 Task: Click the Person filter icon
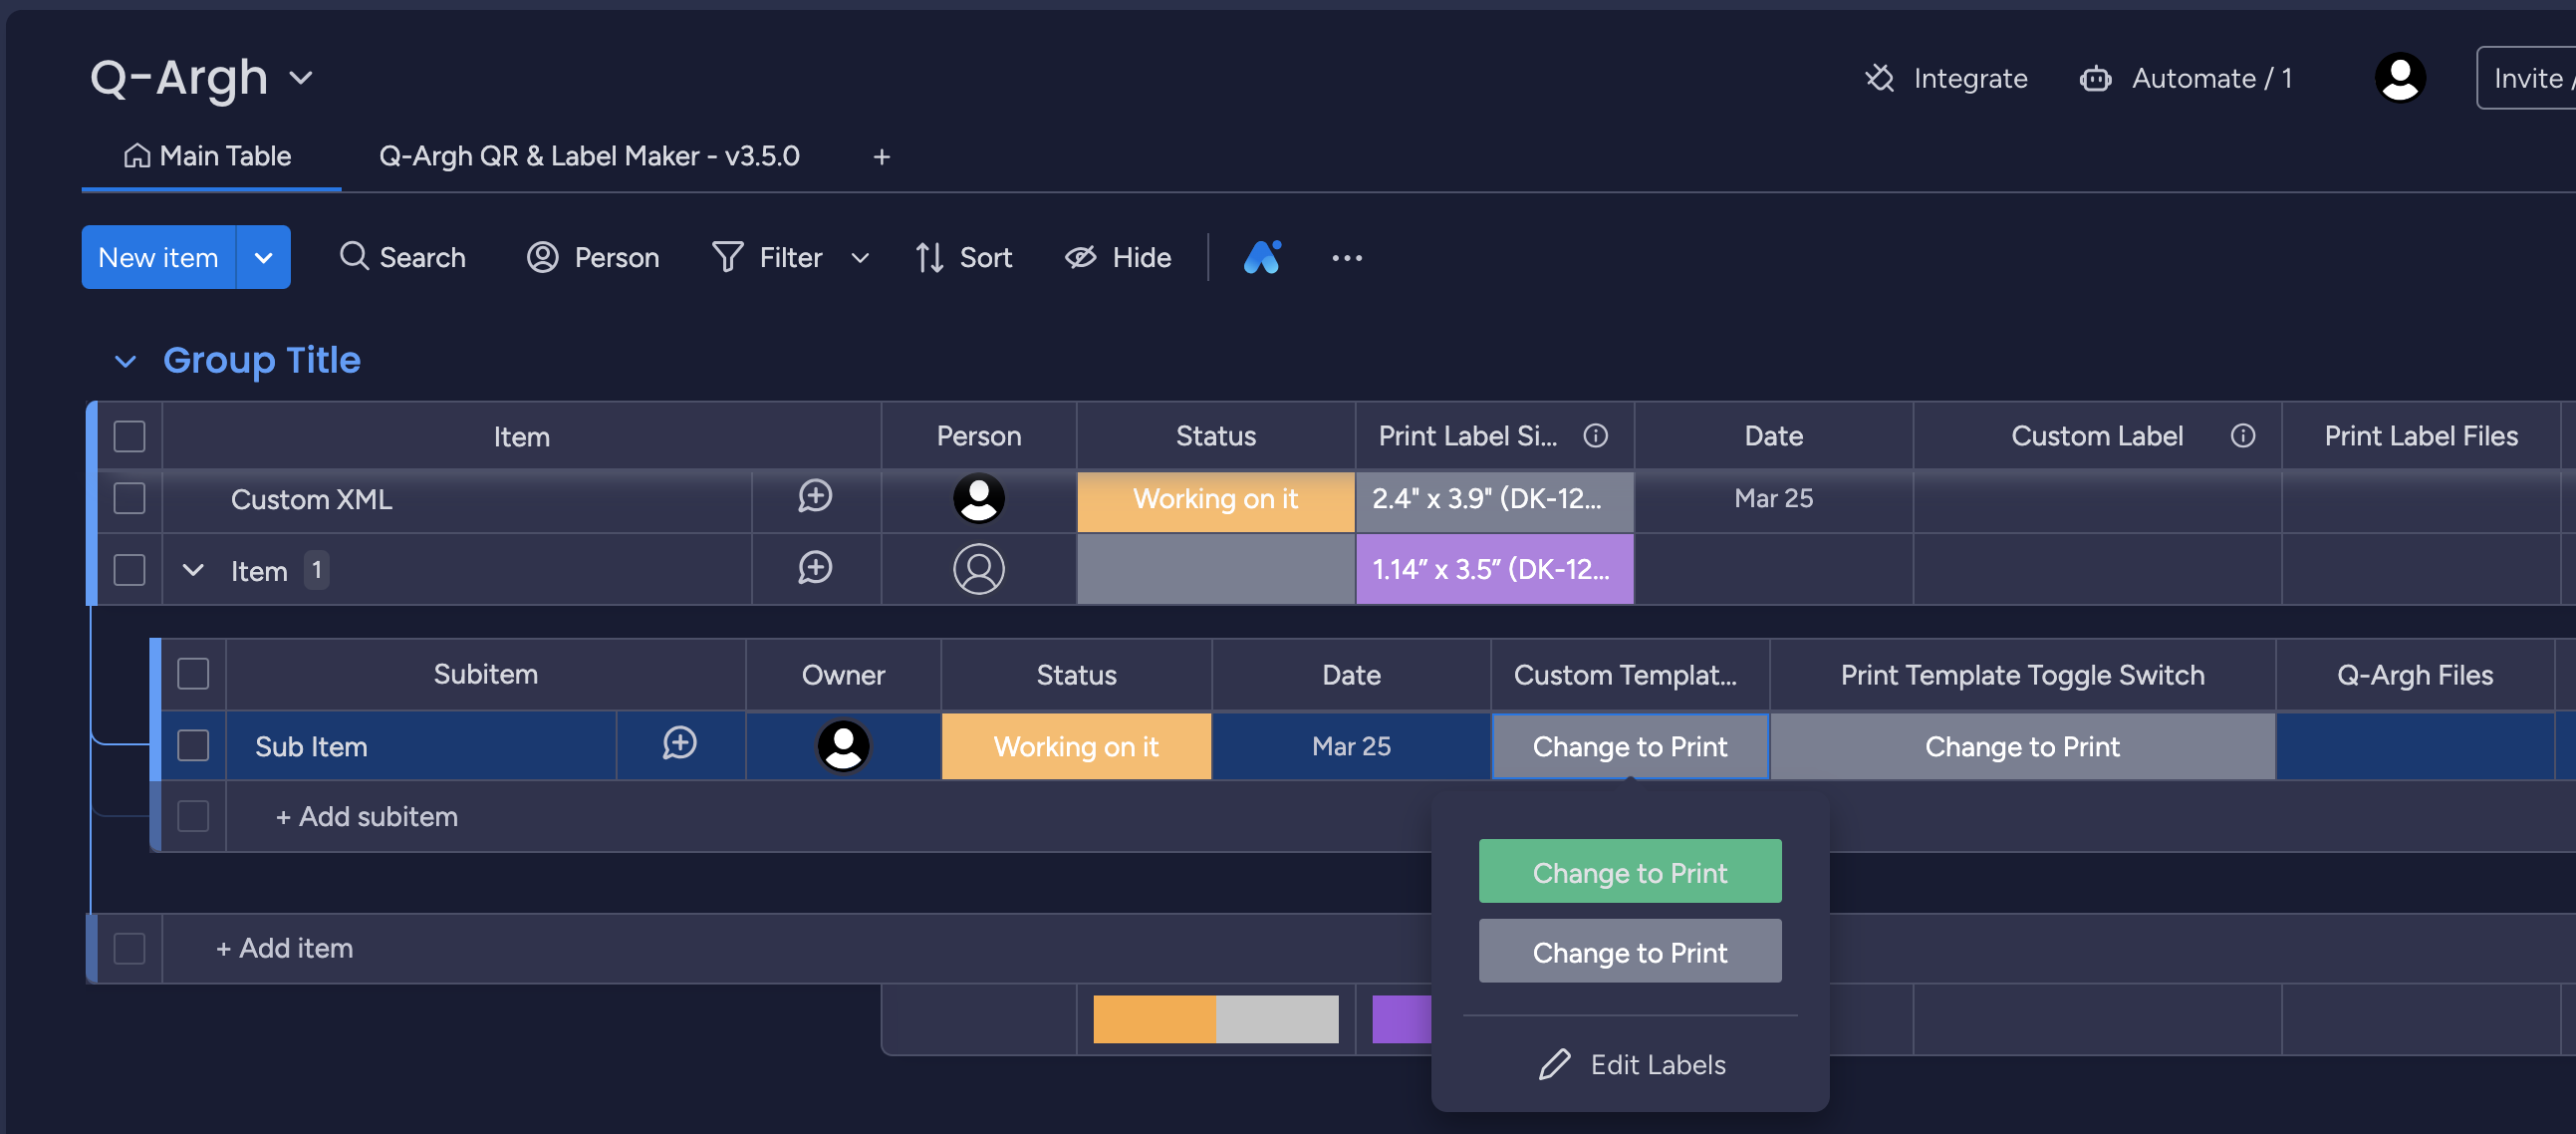click(x=542, y=257)
